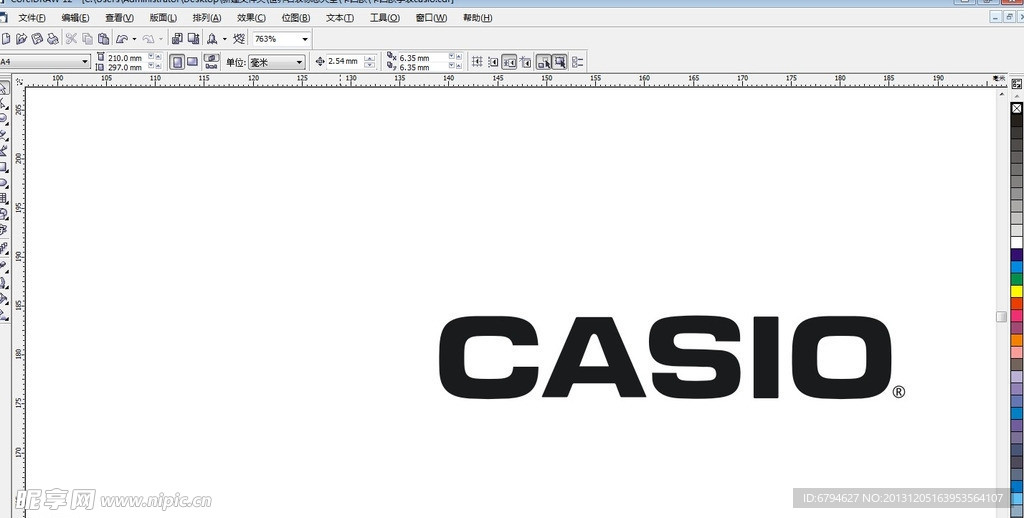
Task: Click the Paste clipboard icon
Action: tap(103, 39)
